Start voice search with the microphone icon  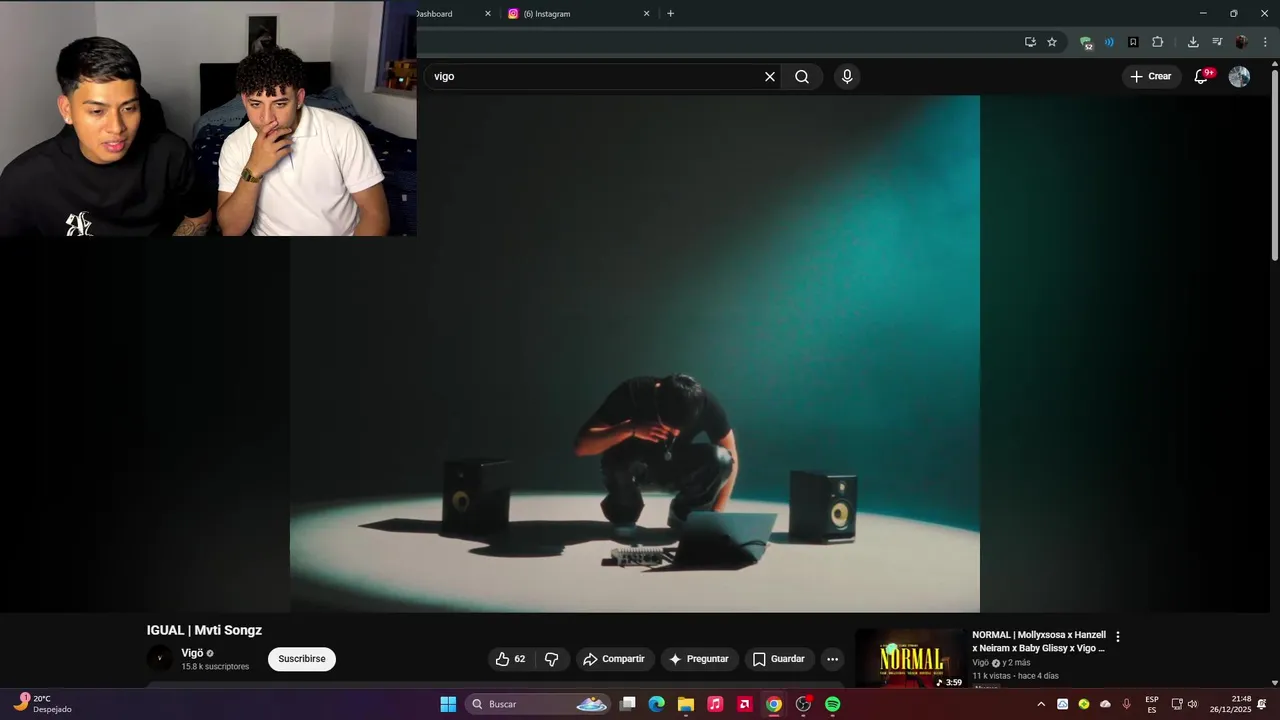[847, 77]
